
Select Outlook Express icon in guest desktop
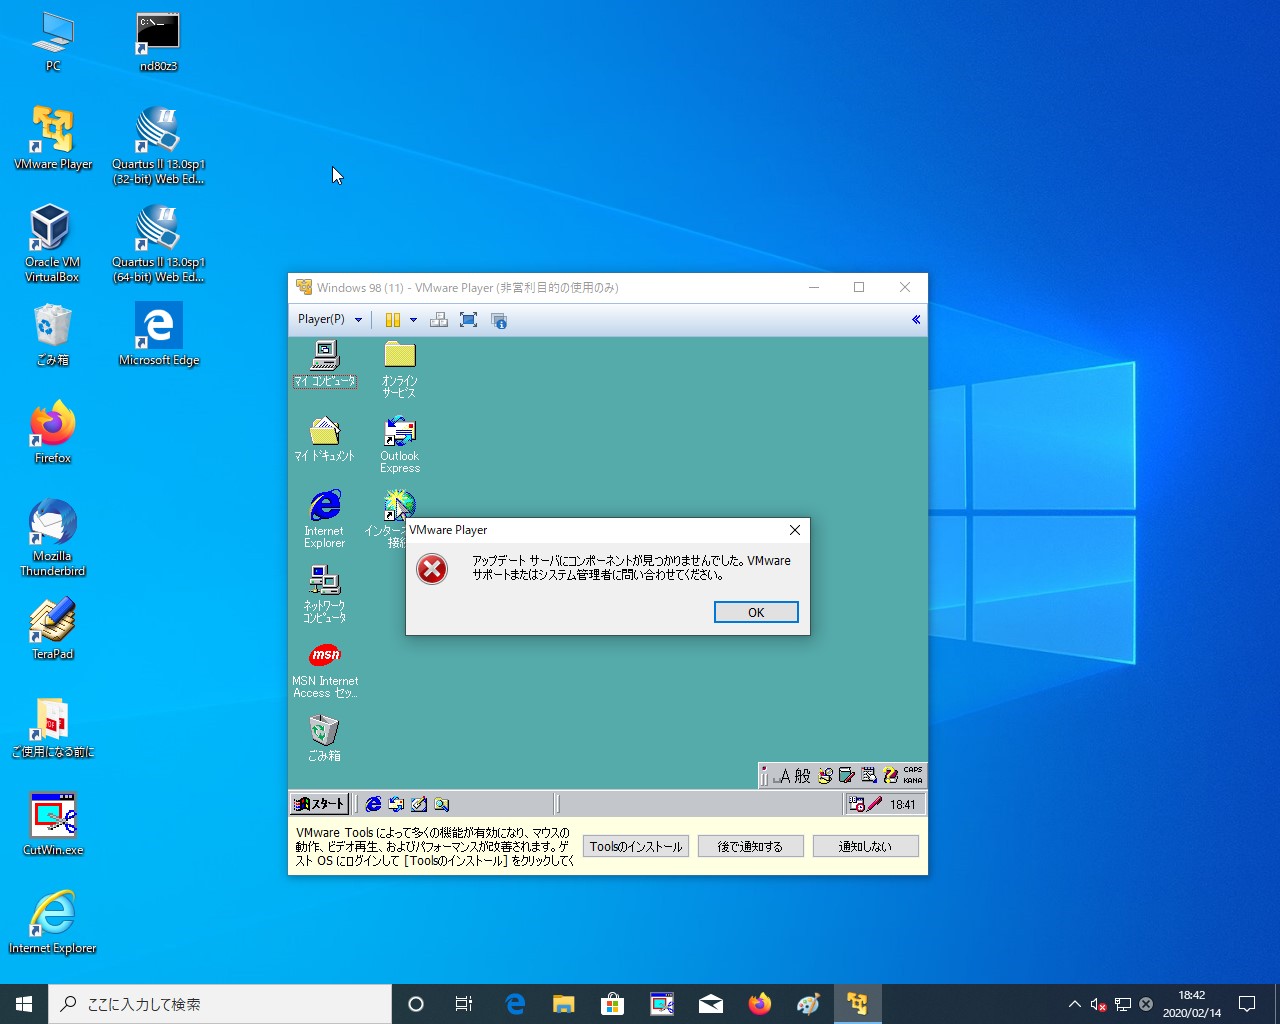pyautogui.click(x=400, y=445)
